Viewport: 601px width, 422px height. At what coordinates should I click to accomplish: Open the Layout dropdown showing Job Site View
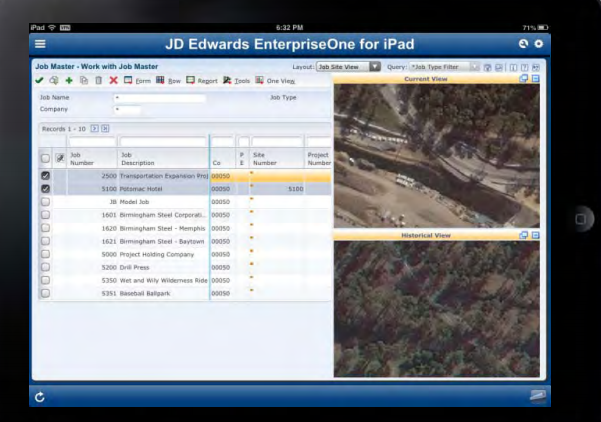[348, 67]
